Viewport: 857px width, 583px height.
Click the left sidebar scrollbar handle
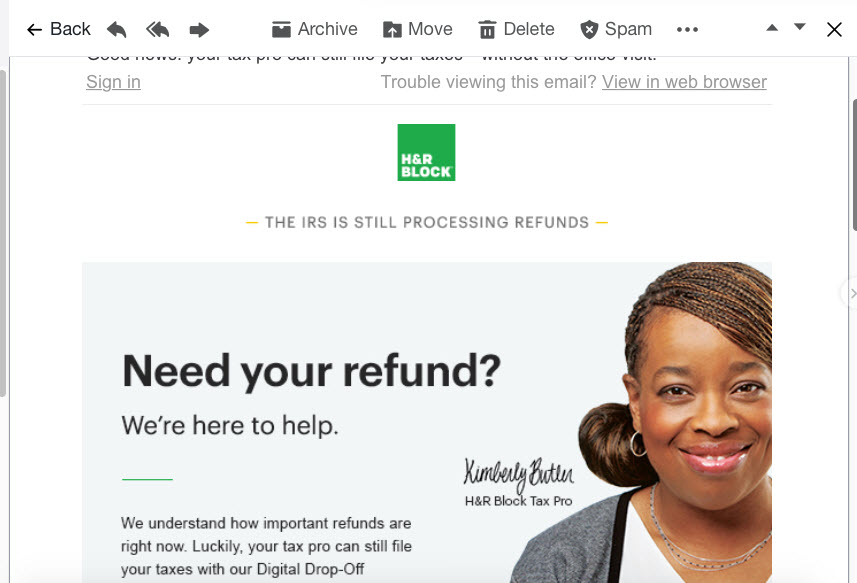[3, 233]
